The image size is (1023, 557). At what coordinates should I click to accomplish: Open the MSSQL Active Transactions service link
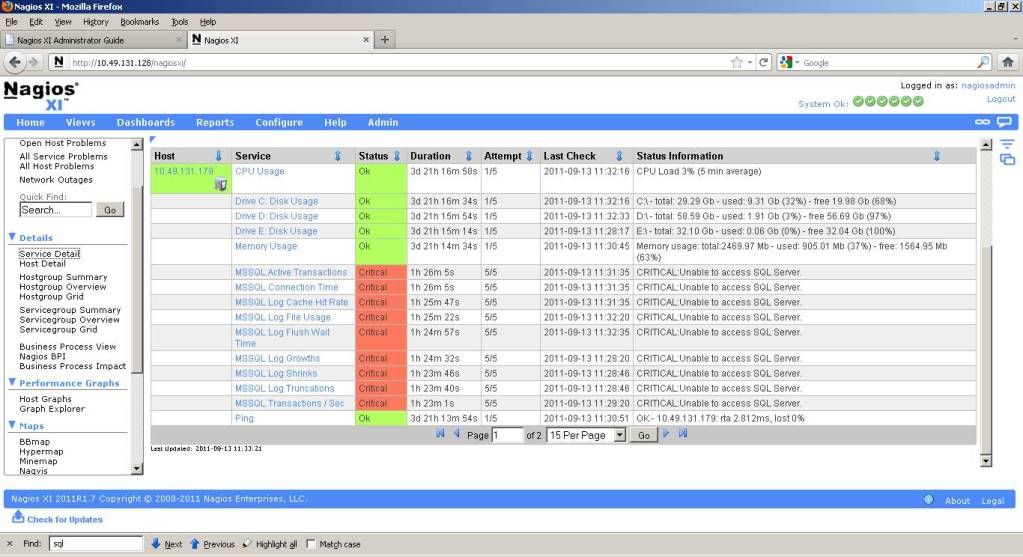click(291, 272)
